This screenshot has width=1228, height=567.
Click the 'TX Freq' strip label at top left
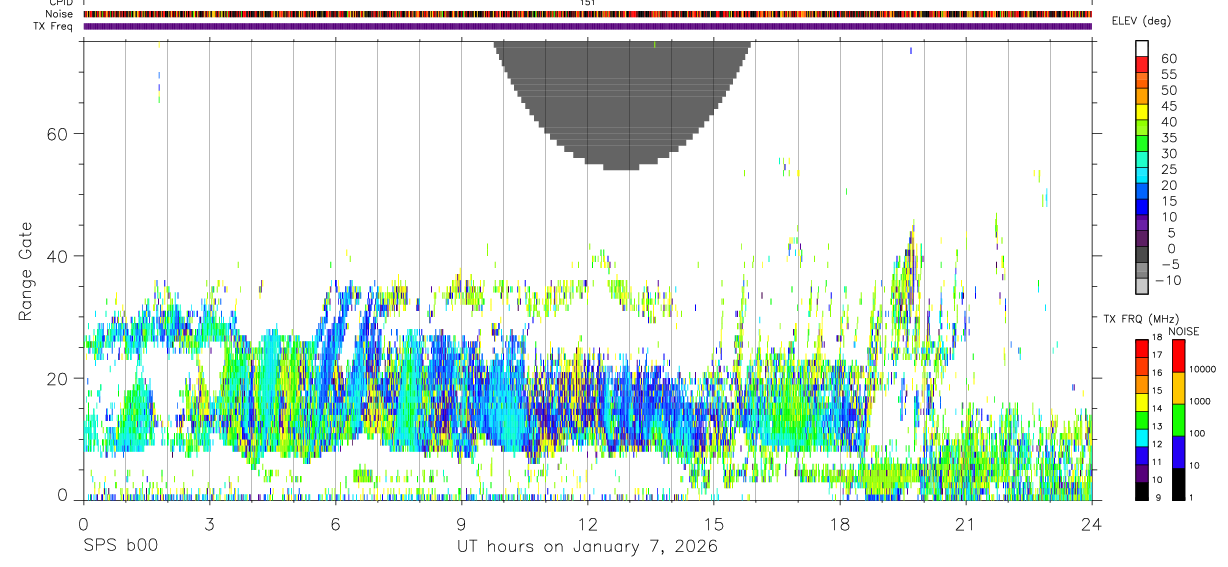click(53, 26)
